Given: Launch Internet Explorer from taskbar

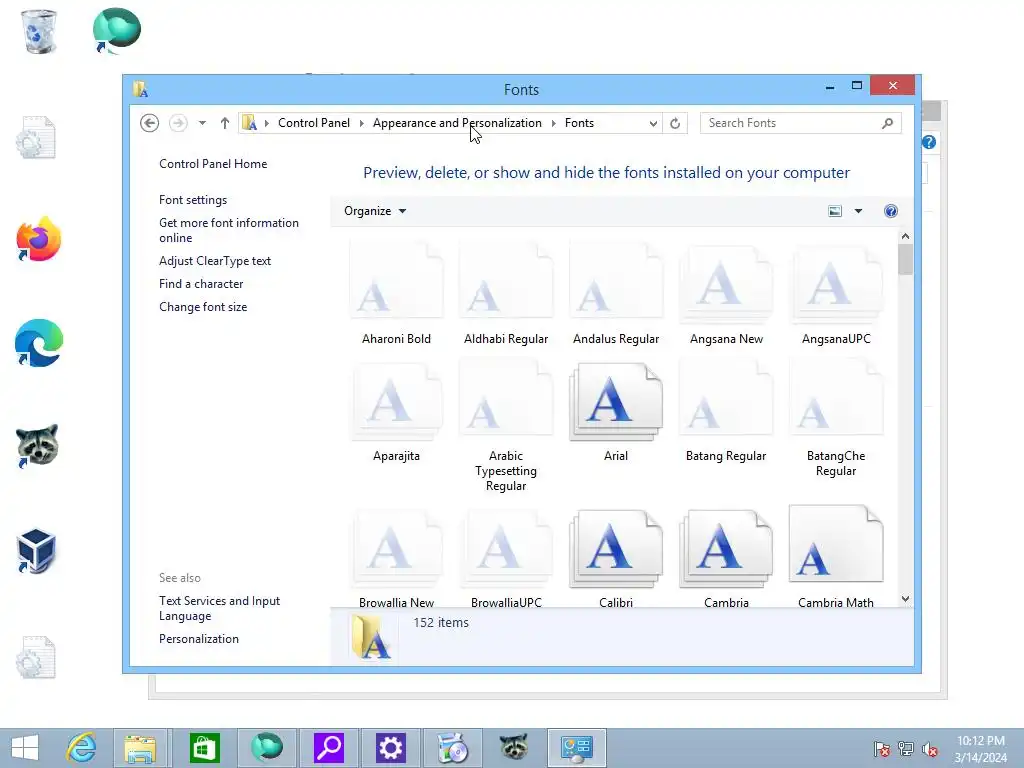Looking at the screenshot, I should (x=81, y=748).
